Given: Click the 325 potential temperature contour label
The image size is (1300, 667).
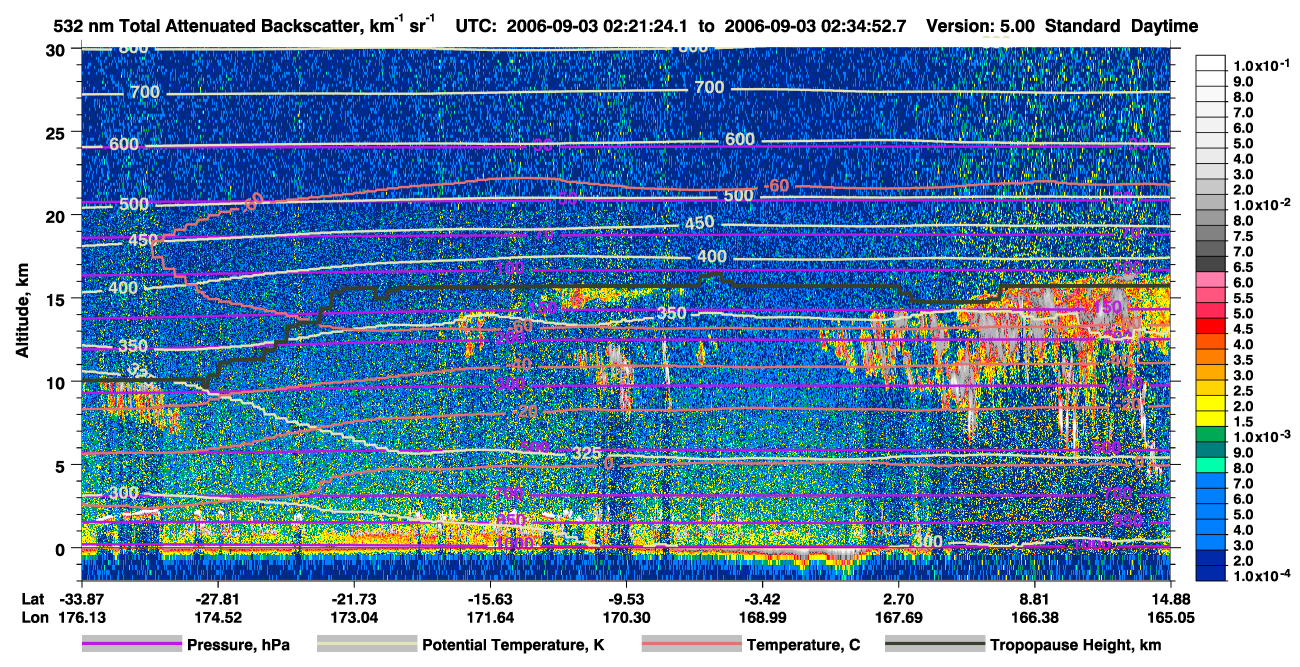Looking at the screenshot, I should tap(587, 454).
